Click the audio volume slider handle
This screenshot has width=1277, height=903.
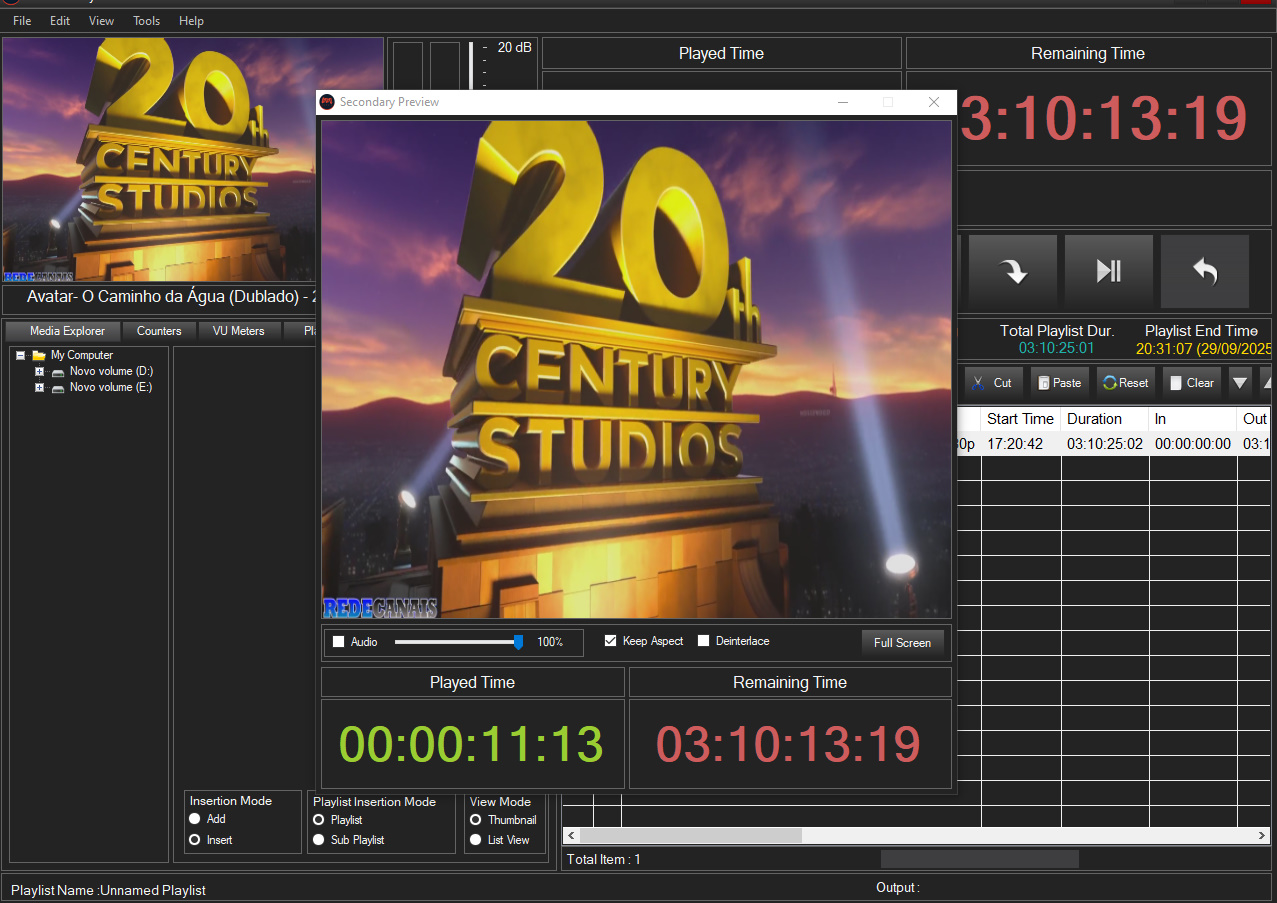coord(518,642)
